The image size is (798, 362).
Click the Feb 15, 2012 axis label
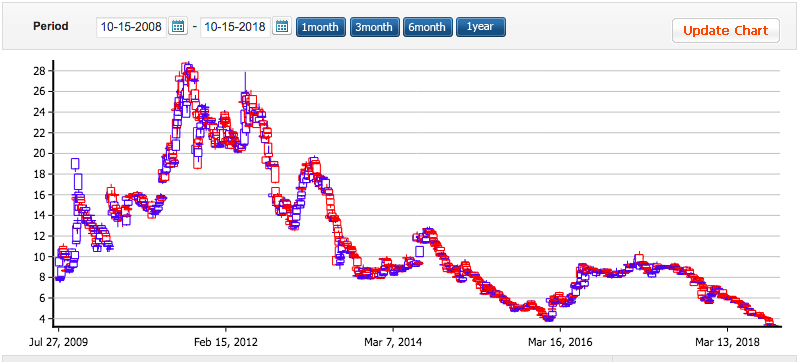coord(226,342)
